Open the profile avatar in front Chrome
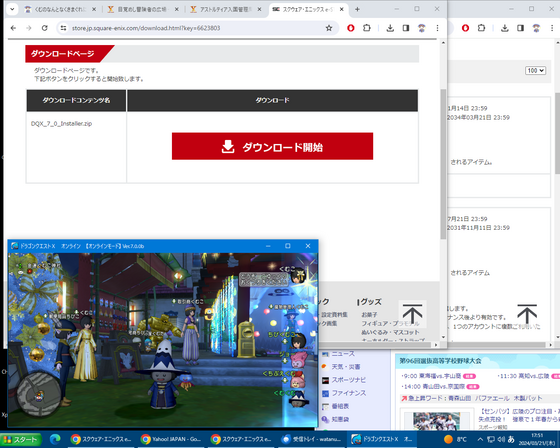560x448 pixels. tap(422, 28)
